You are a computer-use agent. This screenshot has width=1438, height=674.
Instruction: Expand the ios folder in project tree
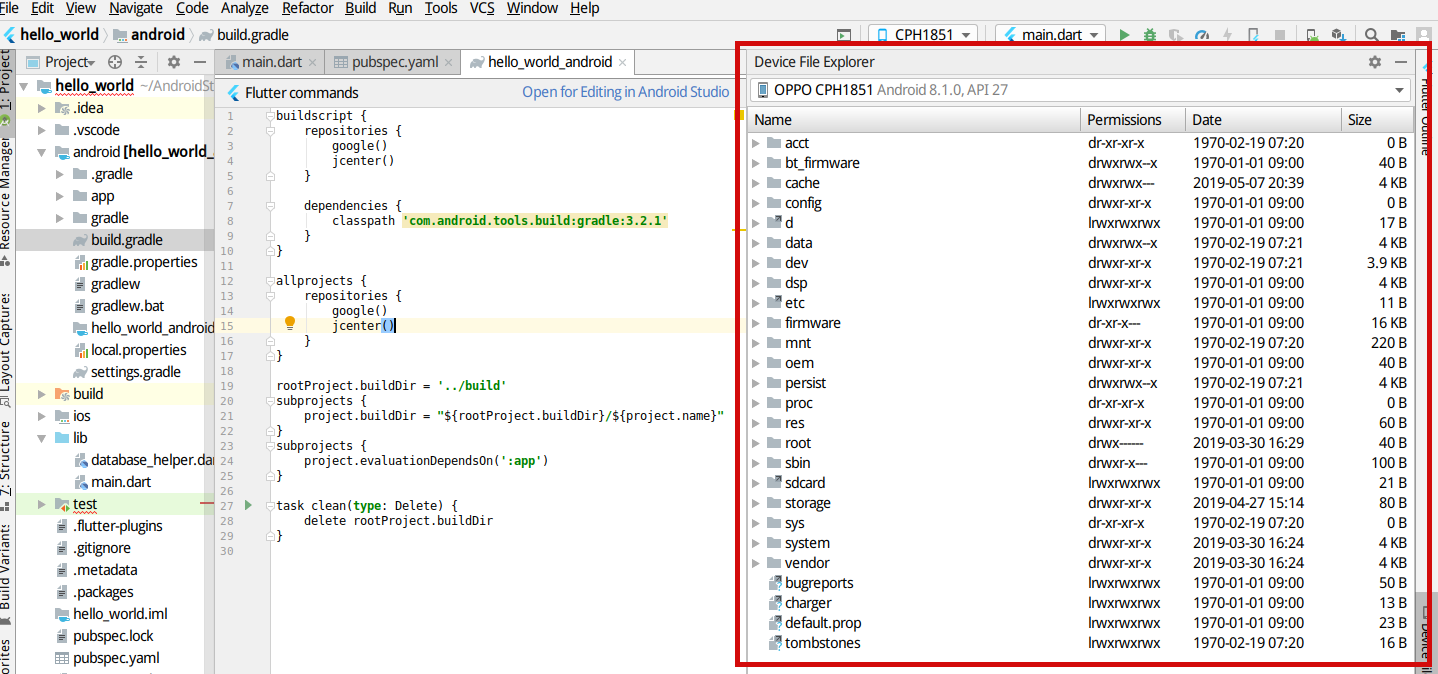pos(42,416)
